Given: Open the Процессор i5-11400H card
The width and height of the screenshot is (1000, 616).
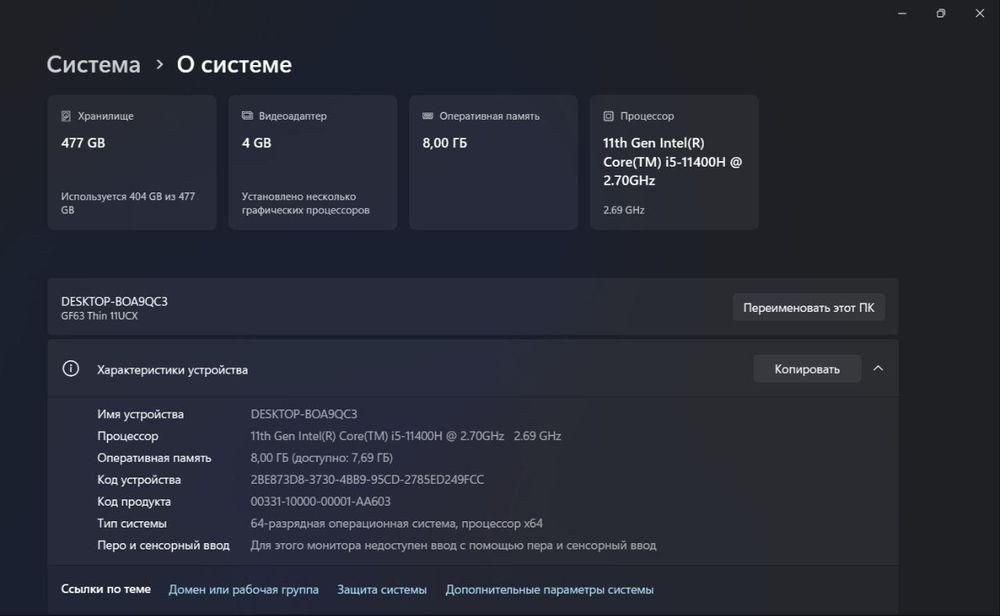Looking at the screenshot, I should point(674,162).
